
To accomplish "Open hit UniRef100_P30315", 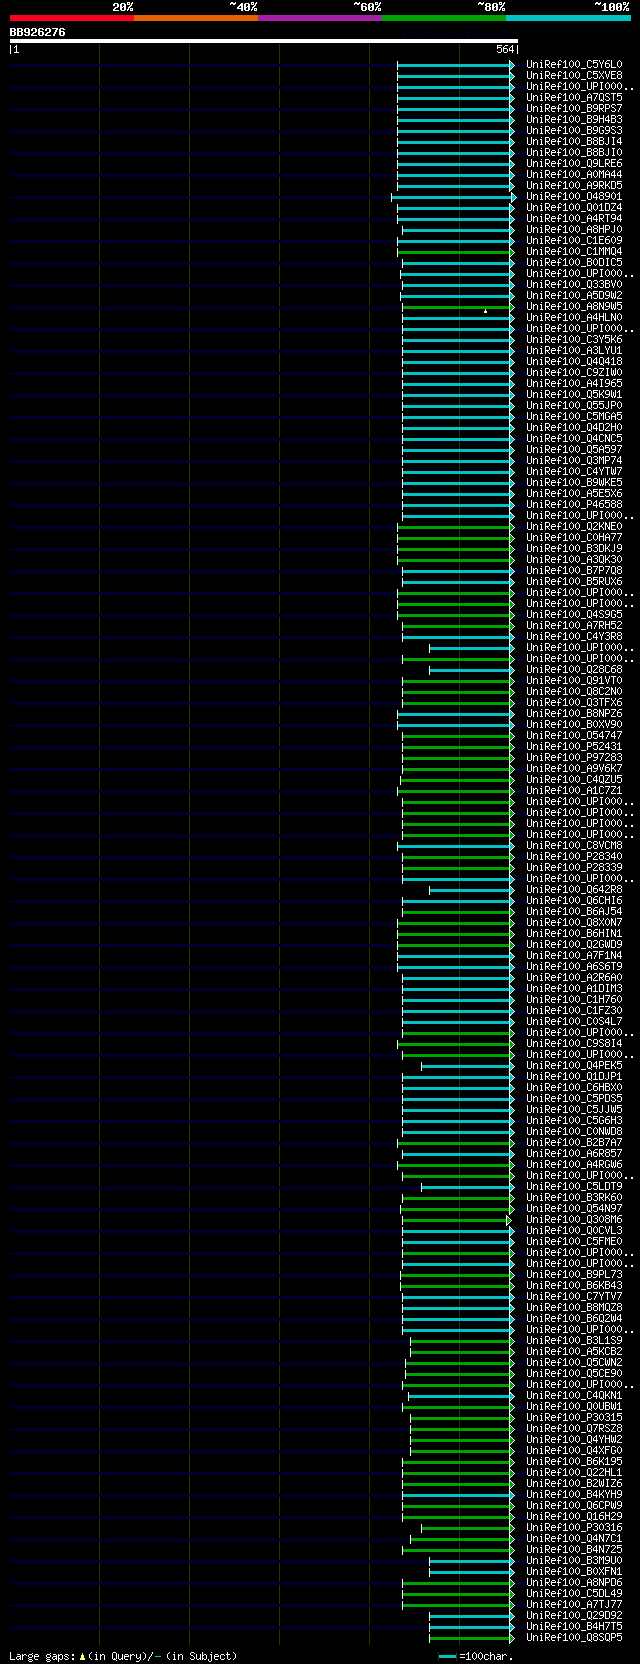I will click(x=574, y=1417).
